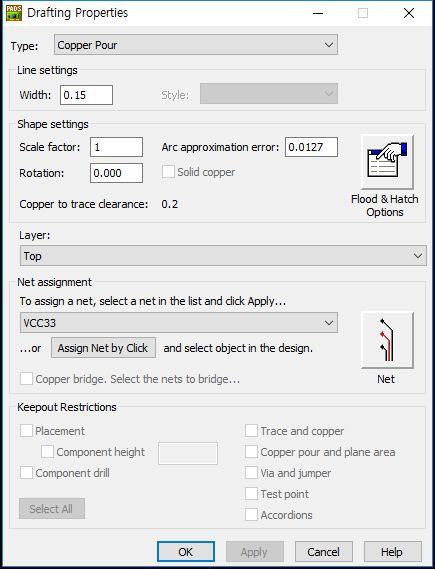Open Help for Drafting Properties
The height and width of the screenshot is (569, 435).
pos(393,552)
